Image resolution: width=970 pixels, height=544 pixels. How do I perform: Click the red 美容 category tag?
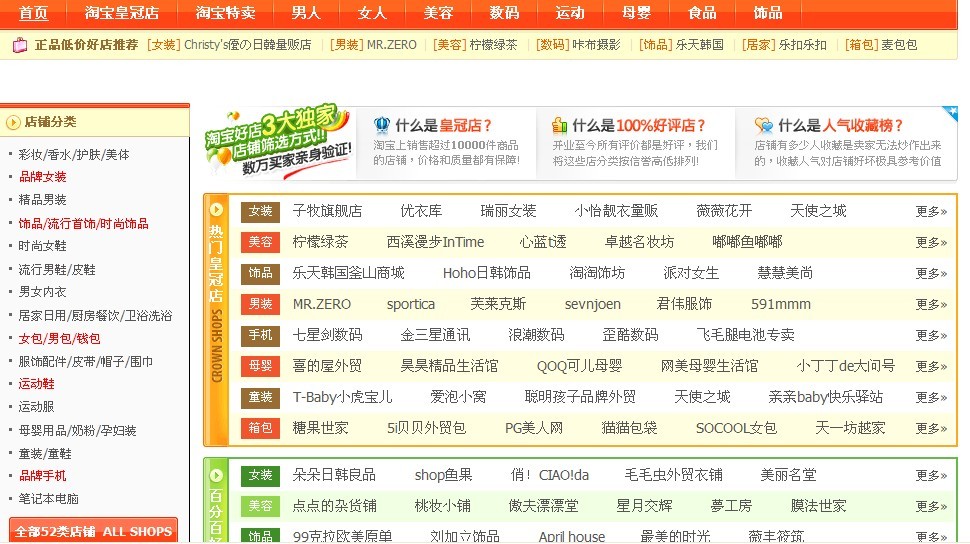pyautogui.click(x=260, y=242)
